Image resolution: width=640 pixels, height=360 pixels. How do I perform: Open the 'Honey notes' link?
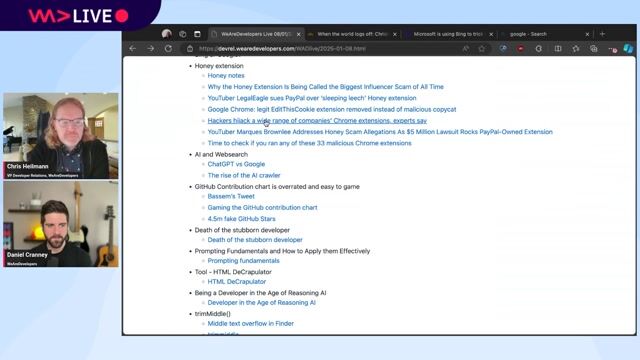226,76
